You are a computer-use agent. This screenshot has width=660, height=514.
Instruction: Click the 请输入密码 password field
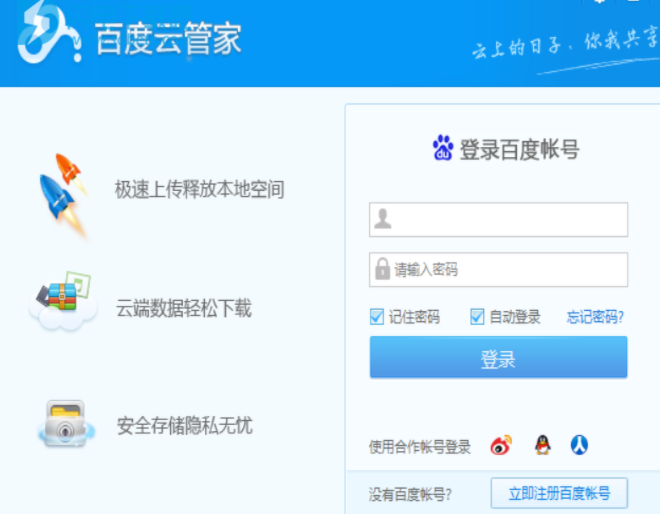pos(498,269)
